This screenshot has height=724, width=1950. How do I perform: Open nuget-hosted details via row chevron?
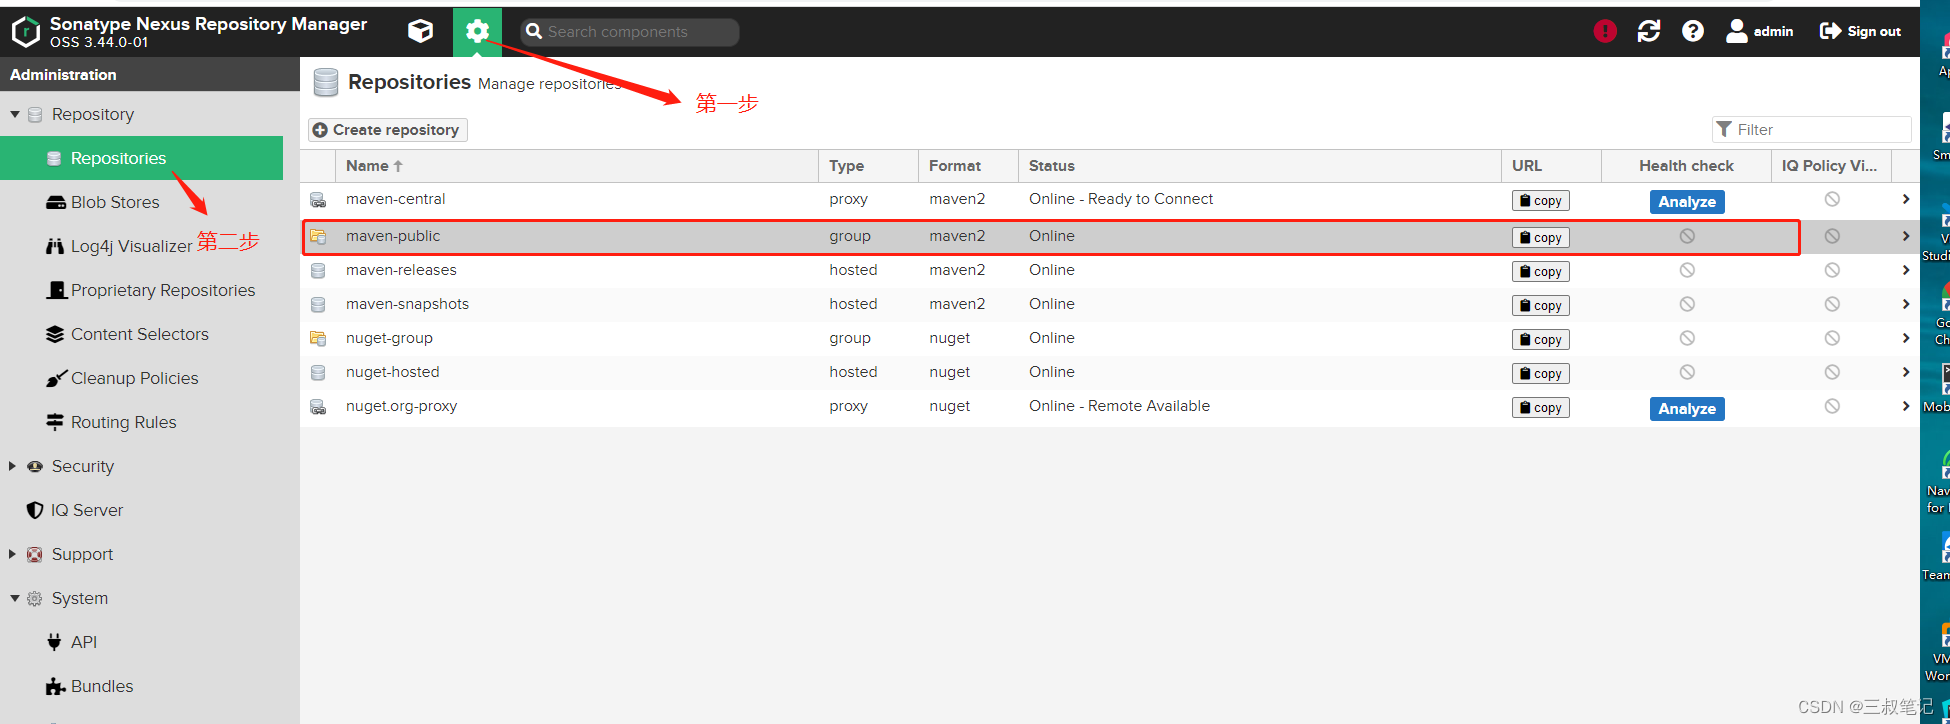tap(1906, 372)
